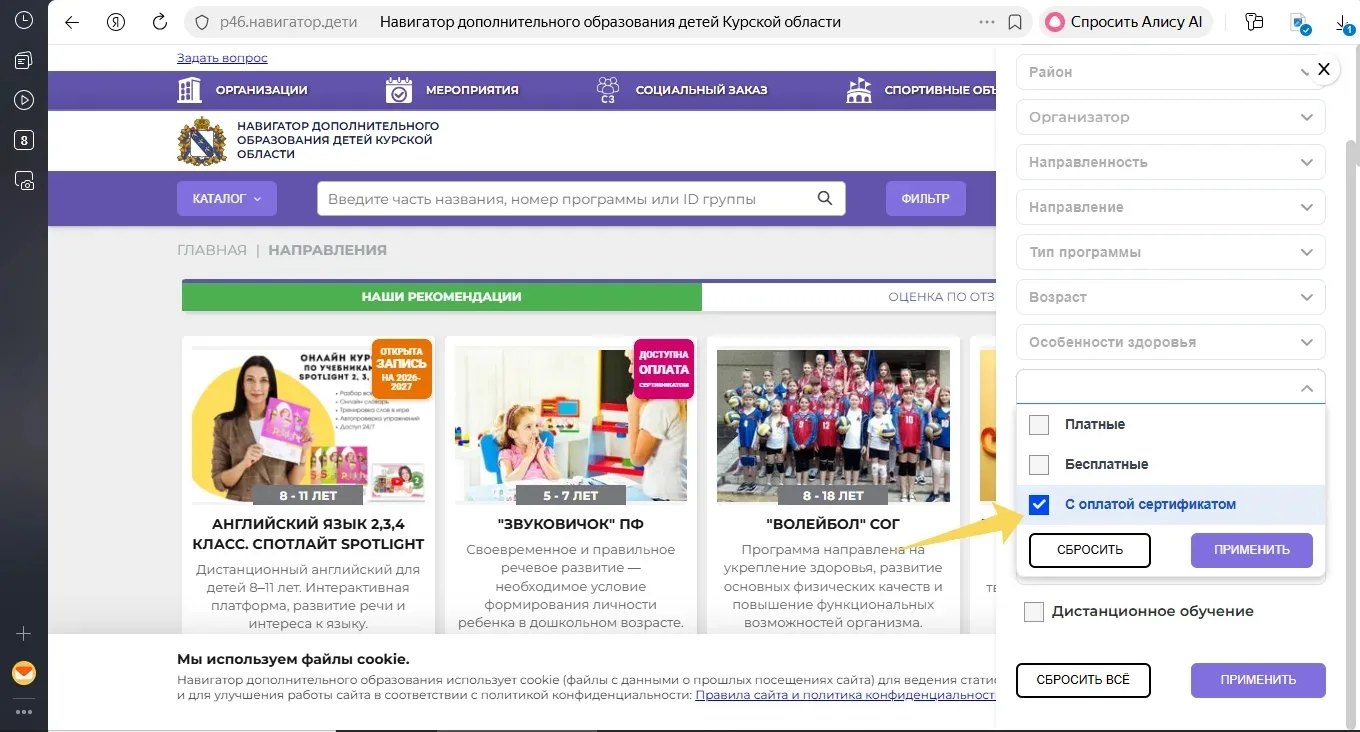The height and width of the screenshot is (732, 1360).
Task: Open the sidebar icon showing number 8
Action: click(x=24, y=140)
